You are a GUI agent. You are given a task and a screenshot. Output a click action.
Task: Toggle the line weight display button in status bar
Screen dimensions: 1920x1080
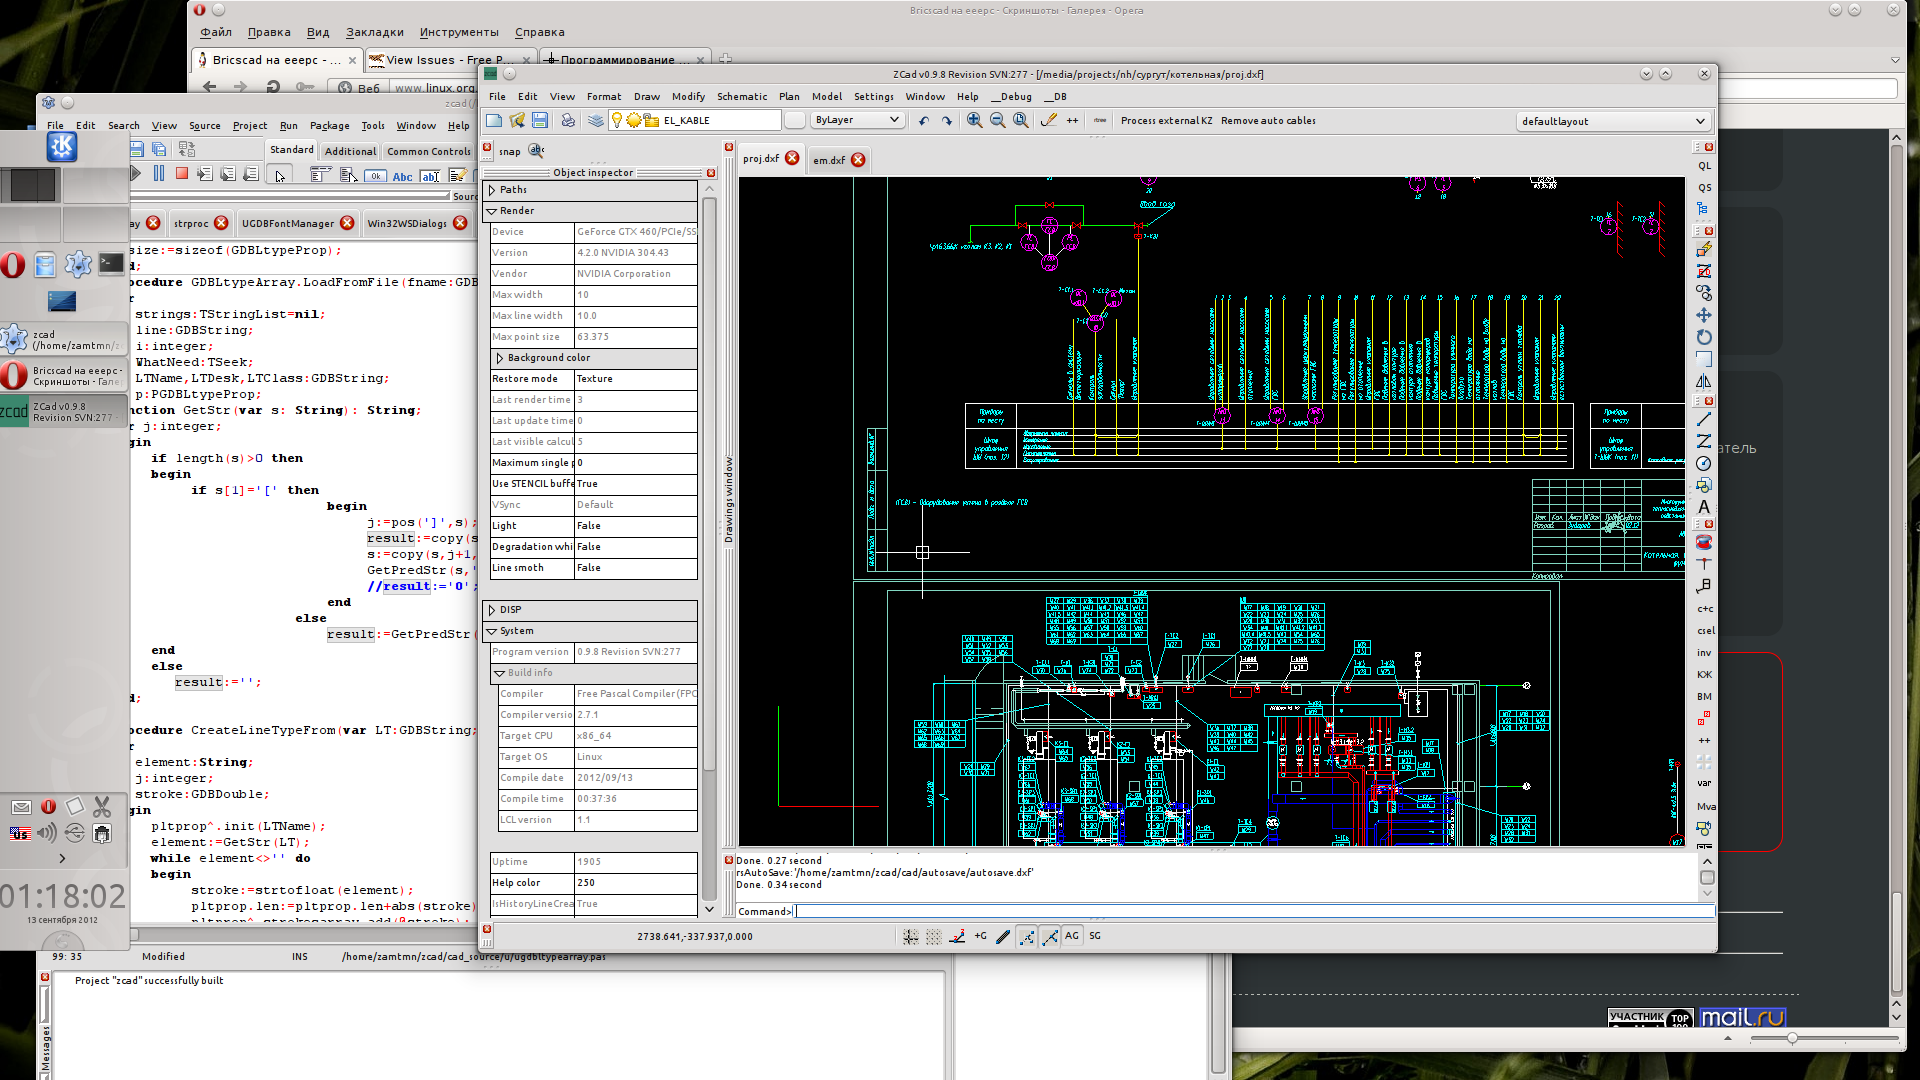coord(1003,937)
